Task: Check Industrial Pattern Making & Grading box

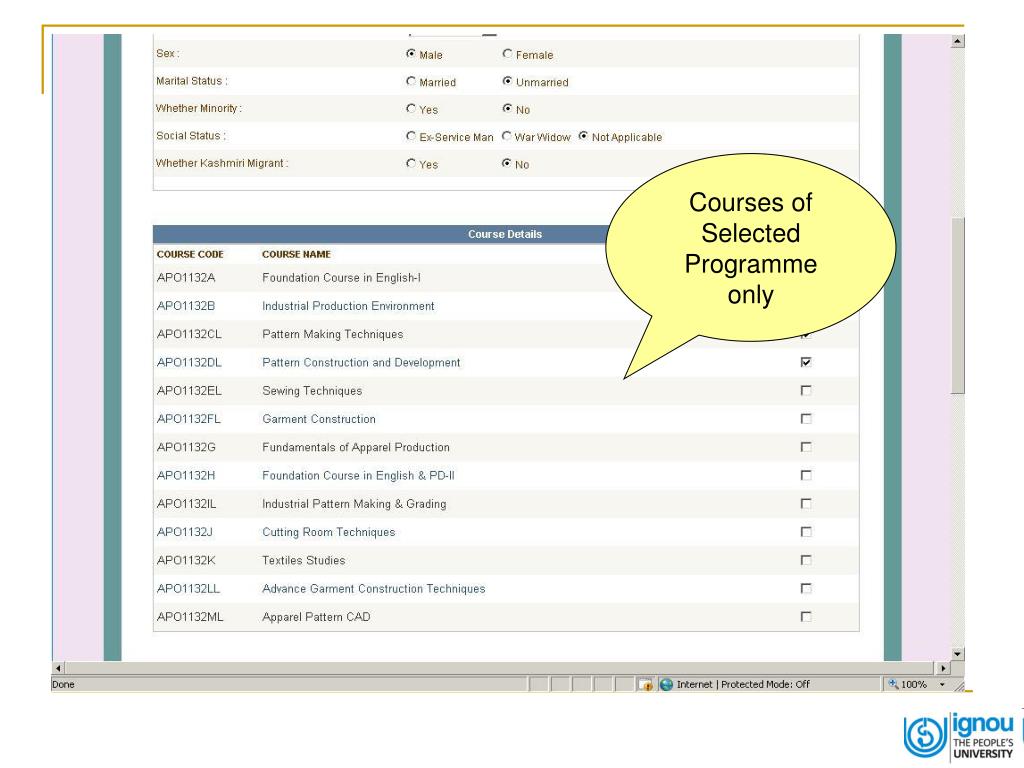Action: click(806, 504)
